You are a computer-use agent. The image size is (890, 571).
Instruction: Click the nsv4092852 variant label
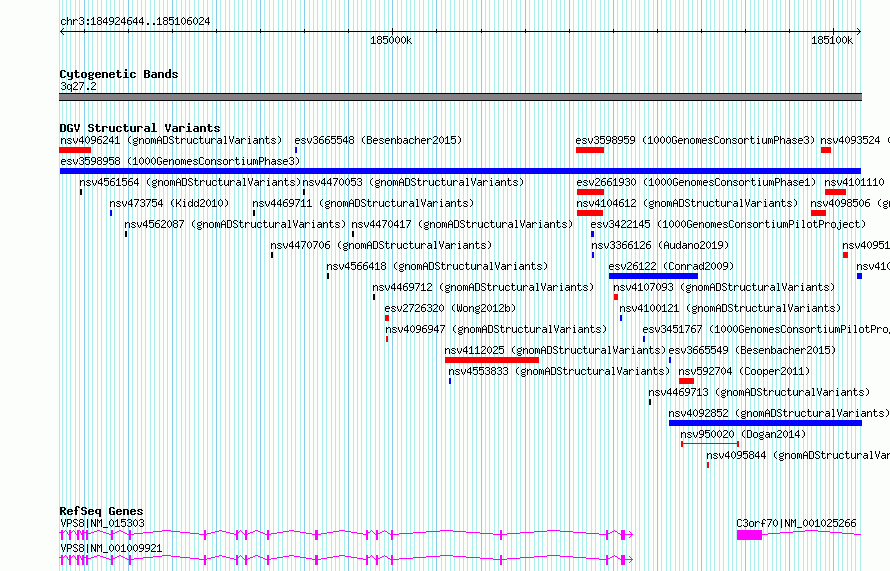click(x=779, y=413)
